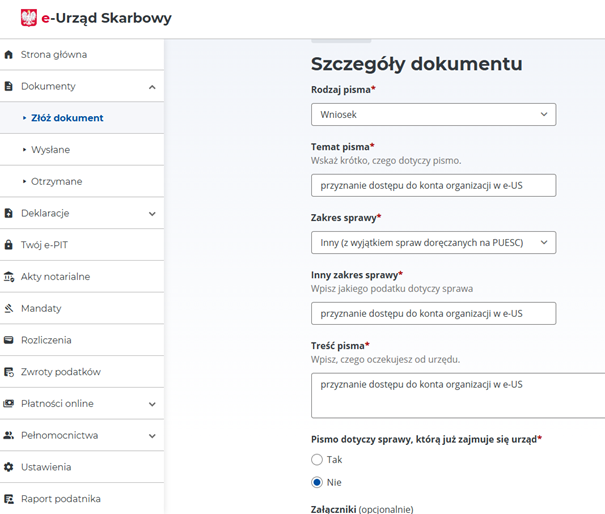605x514 pixels.
Task: Click the lock icon next to Twój e-PIT
Action: (8, 245)
